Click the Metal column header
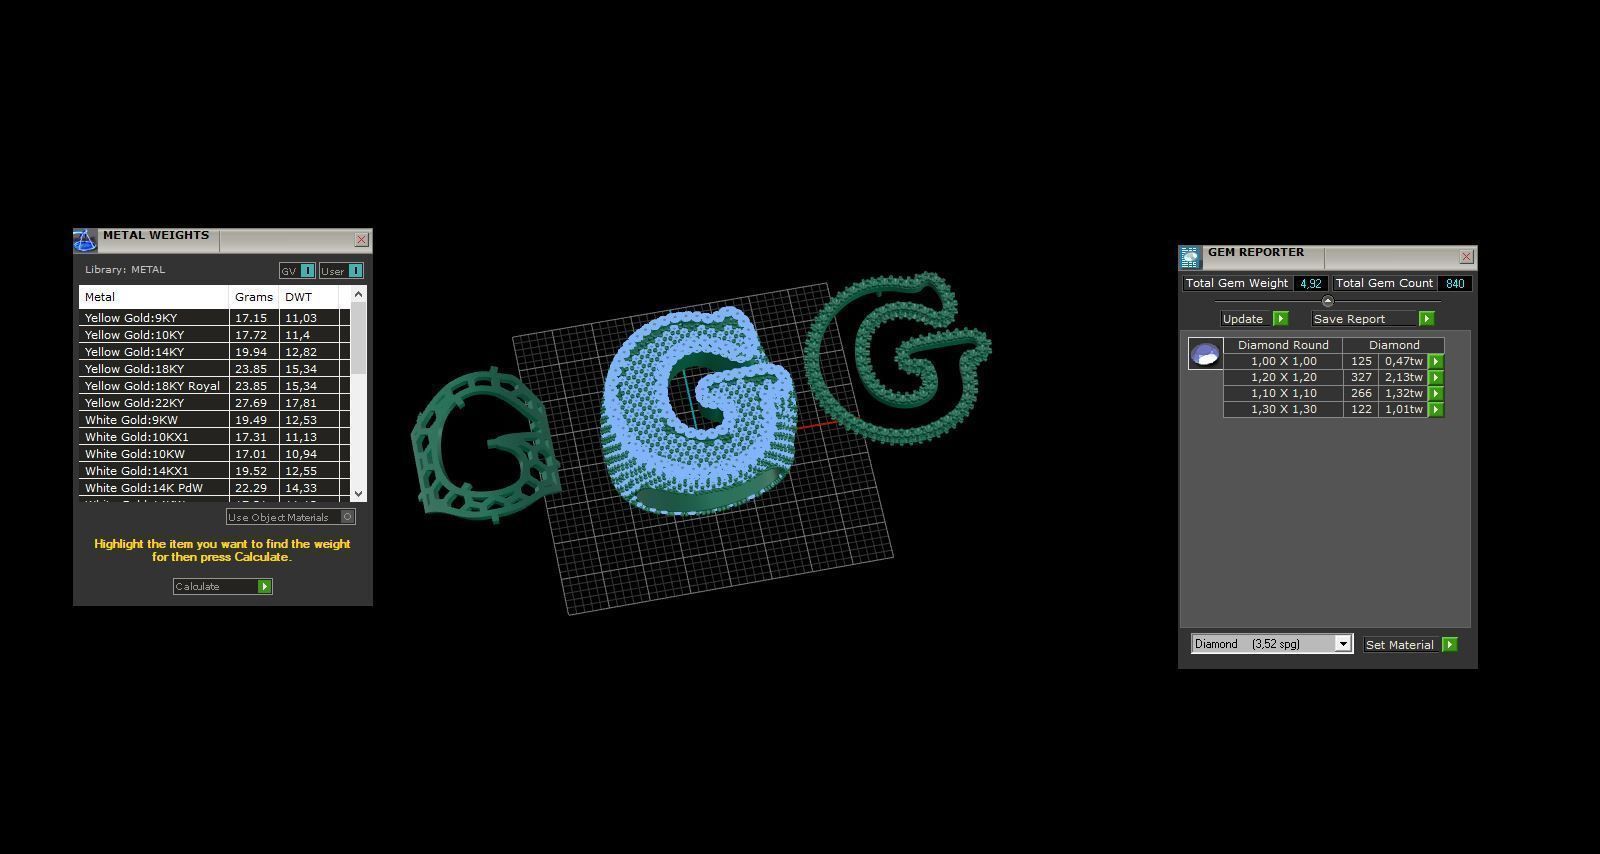This screenshot has height=854, width=1600. point(154,297)
